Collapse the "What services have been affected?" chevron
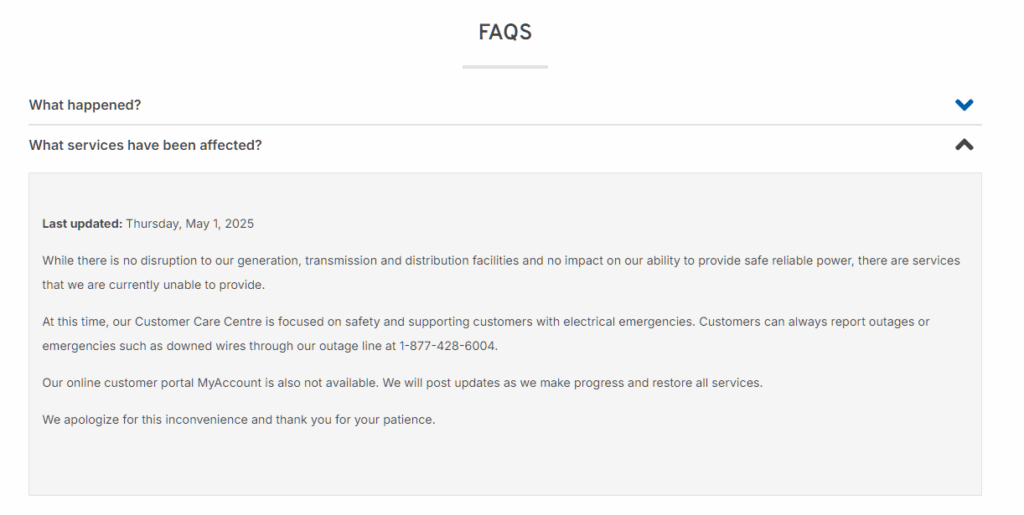The image size is (1024, 515). pos(964,145)
